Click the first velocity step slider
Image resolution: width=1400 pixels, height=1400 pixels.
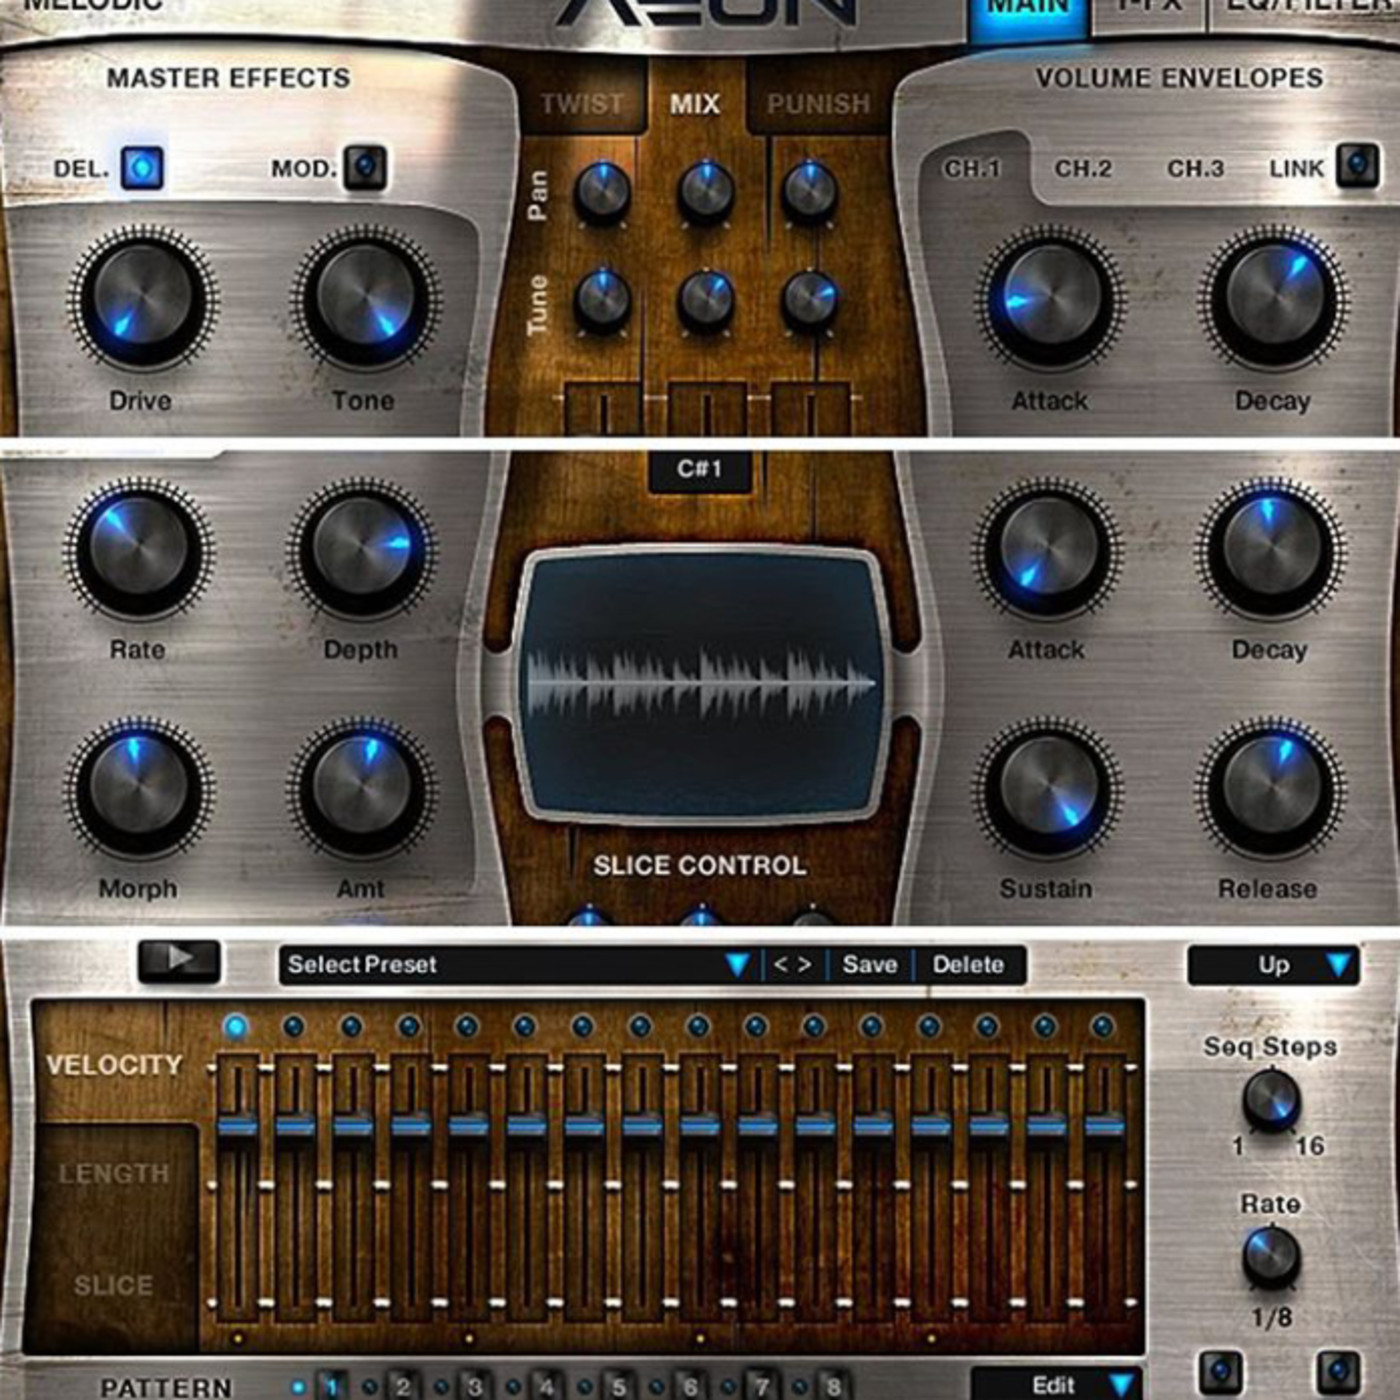237,1127
